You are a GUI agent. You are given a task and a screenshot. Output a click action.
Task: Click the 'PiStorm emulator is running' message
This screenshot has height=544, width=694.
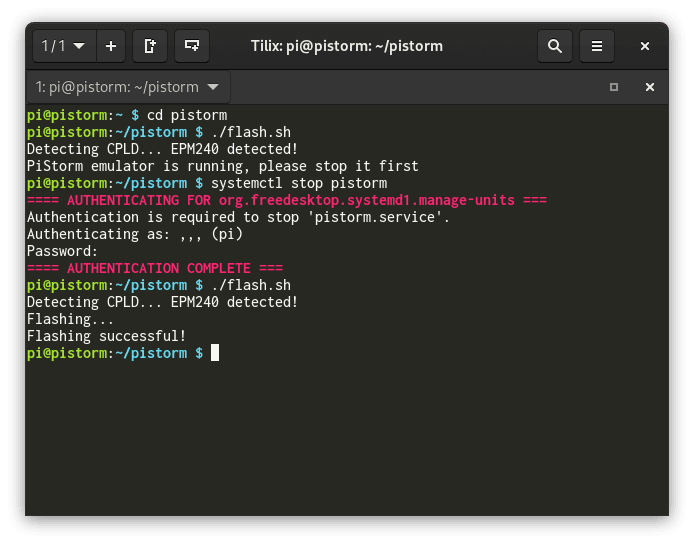[222, 166]
